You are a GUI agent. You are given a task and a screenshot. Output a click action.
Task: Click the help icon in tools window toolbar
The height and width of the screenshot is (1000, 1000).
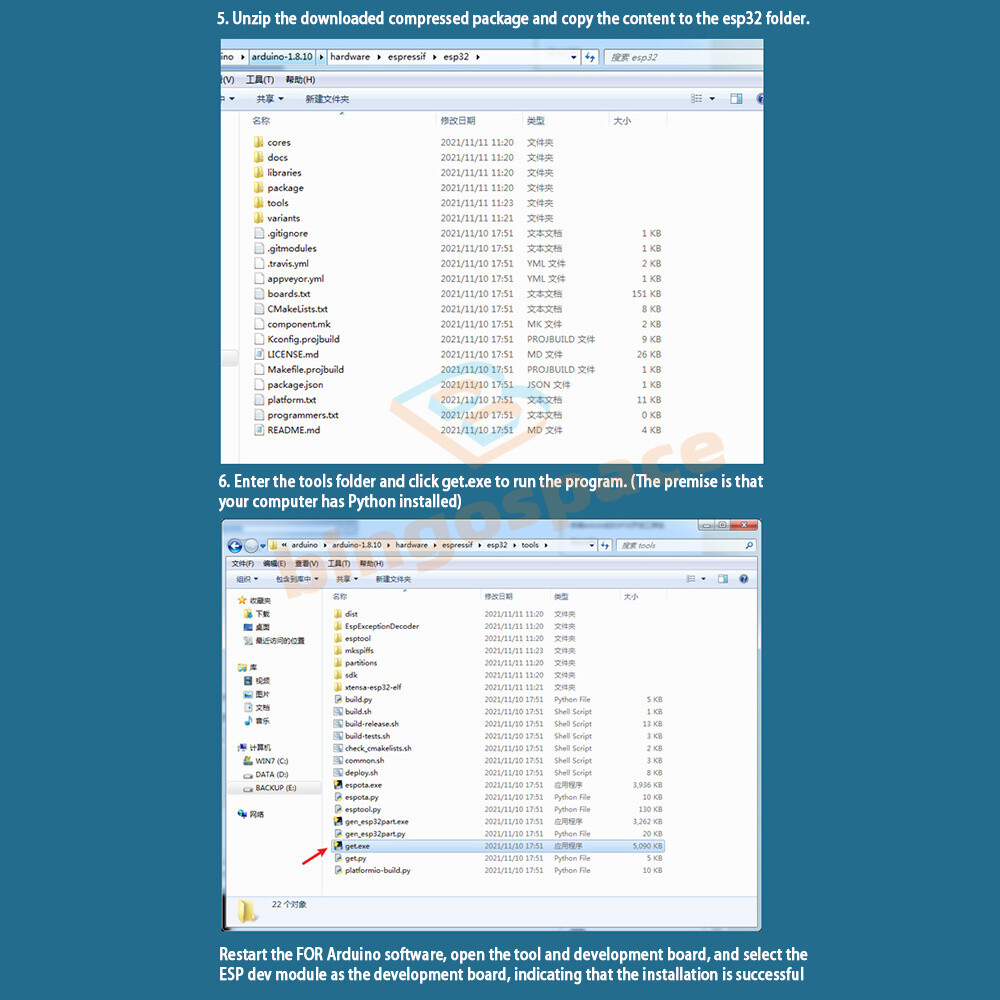tap(743, 579)
